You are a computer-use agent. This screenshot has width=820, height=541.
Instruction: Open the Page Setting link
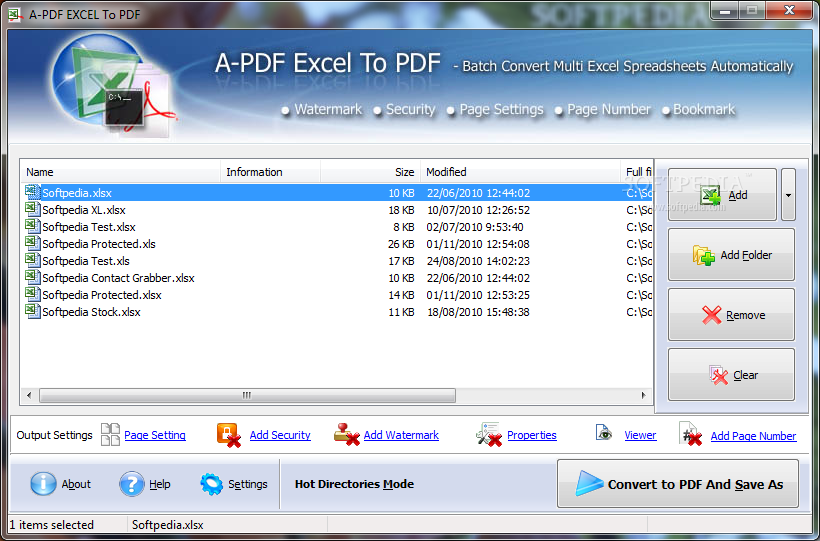point(155,435)
